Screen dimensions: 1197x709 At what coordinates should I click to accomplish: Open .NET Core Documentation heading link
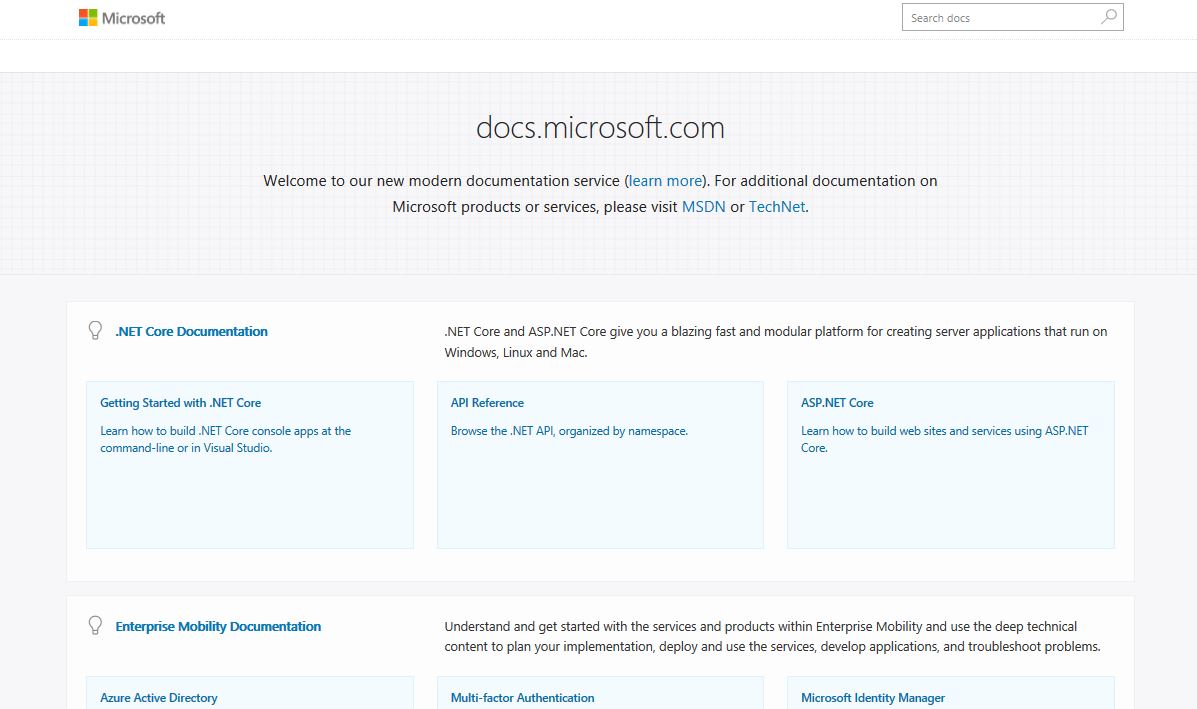[191, 331]
